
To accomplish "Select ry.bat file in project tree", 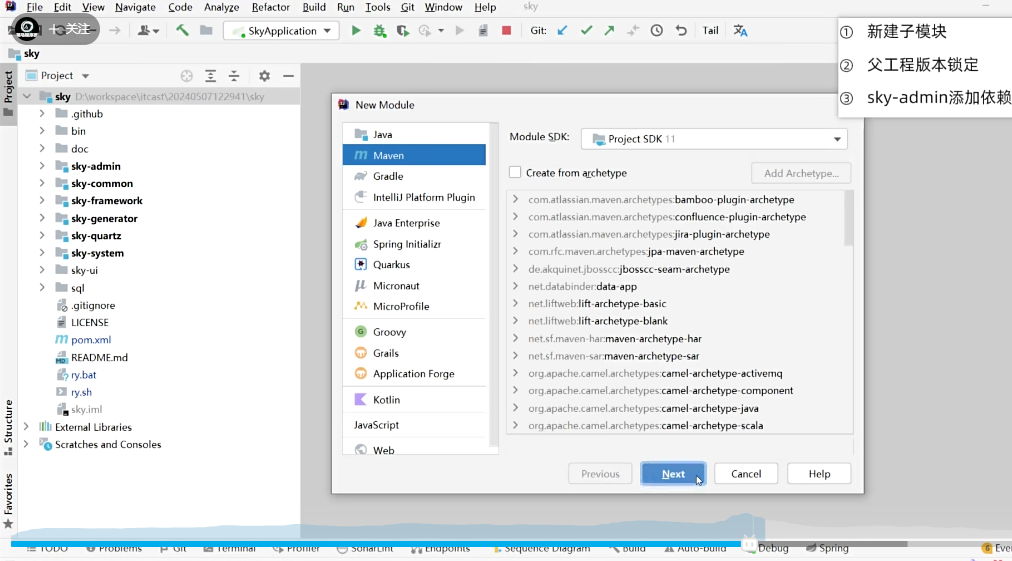I will (83, 374).
